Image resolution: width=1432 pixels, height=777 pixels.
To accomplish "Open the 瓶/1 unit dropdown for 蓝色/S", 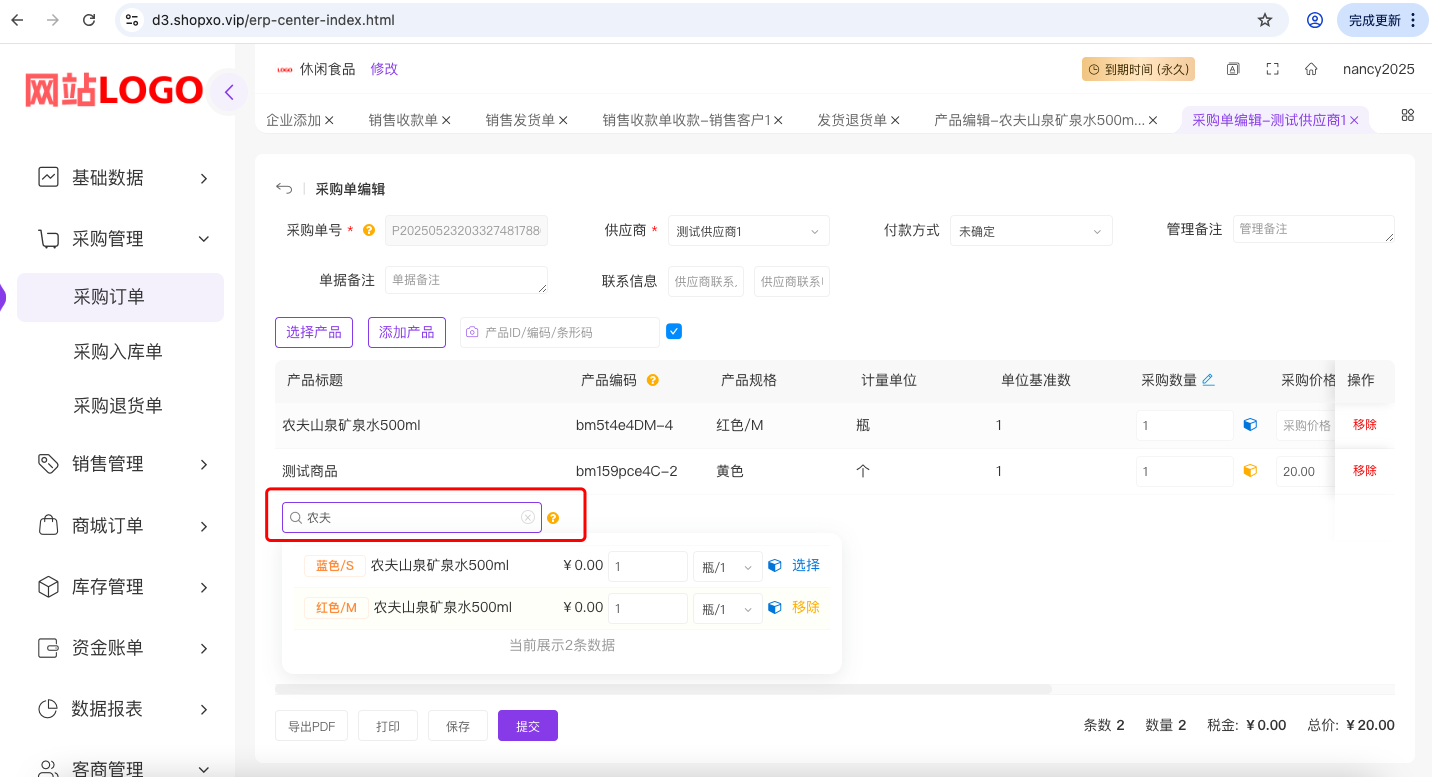I will pyautogui.click(x=728, y=567).
